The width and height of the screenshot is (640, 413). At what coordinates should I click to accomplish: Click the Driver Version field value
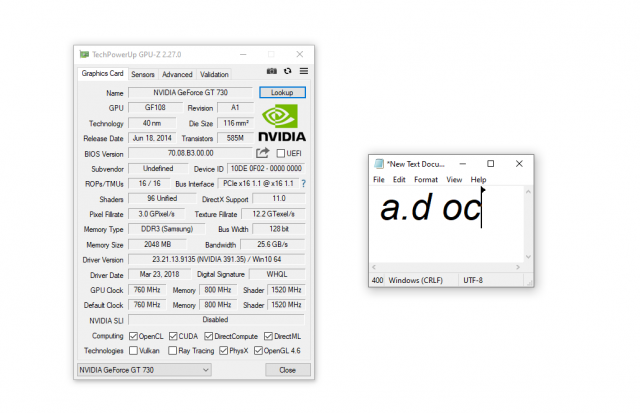(217, 259)
